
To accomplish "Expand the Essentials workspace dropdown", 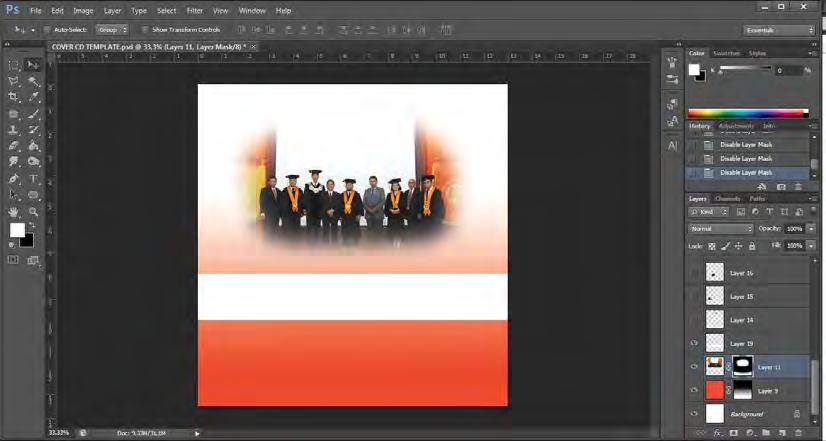I will [x=779, y=30].
